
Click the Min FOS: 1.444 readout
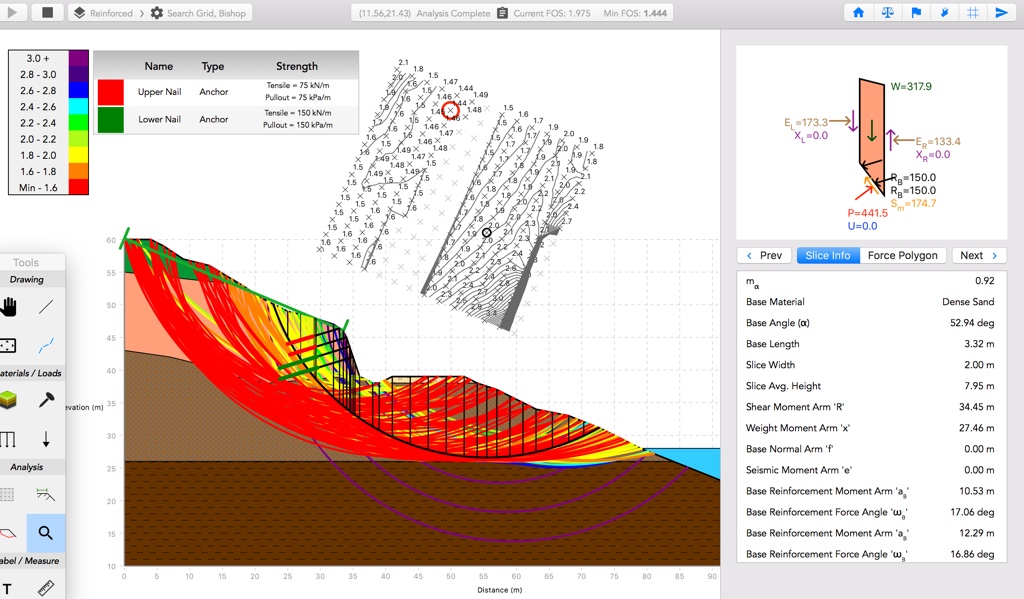(635, 13)
